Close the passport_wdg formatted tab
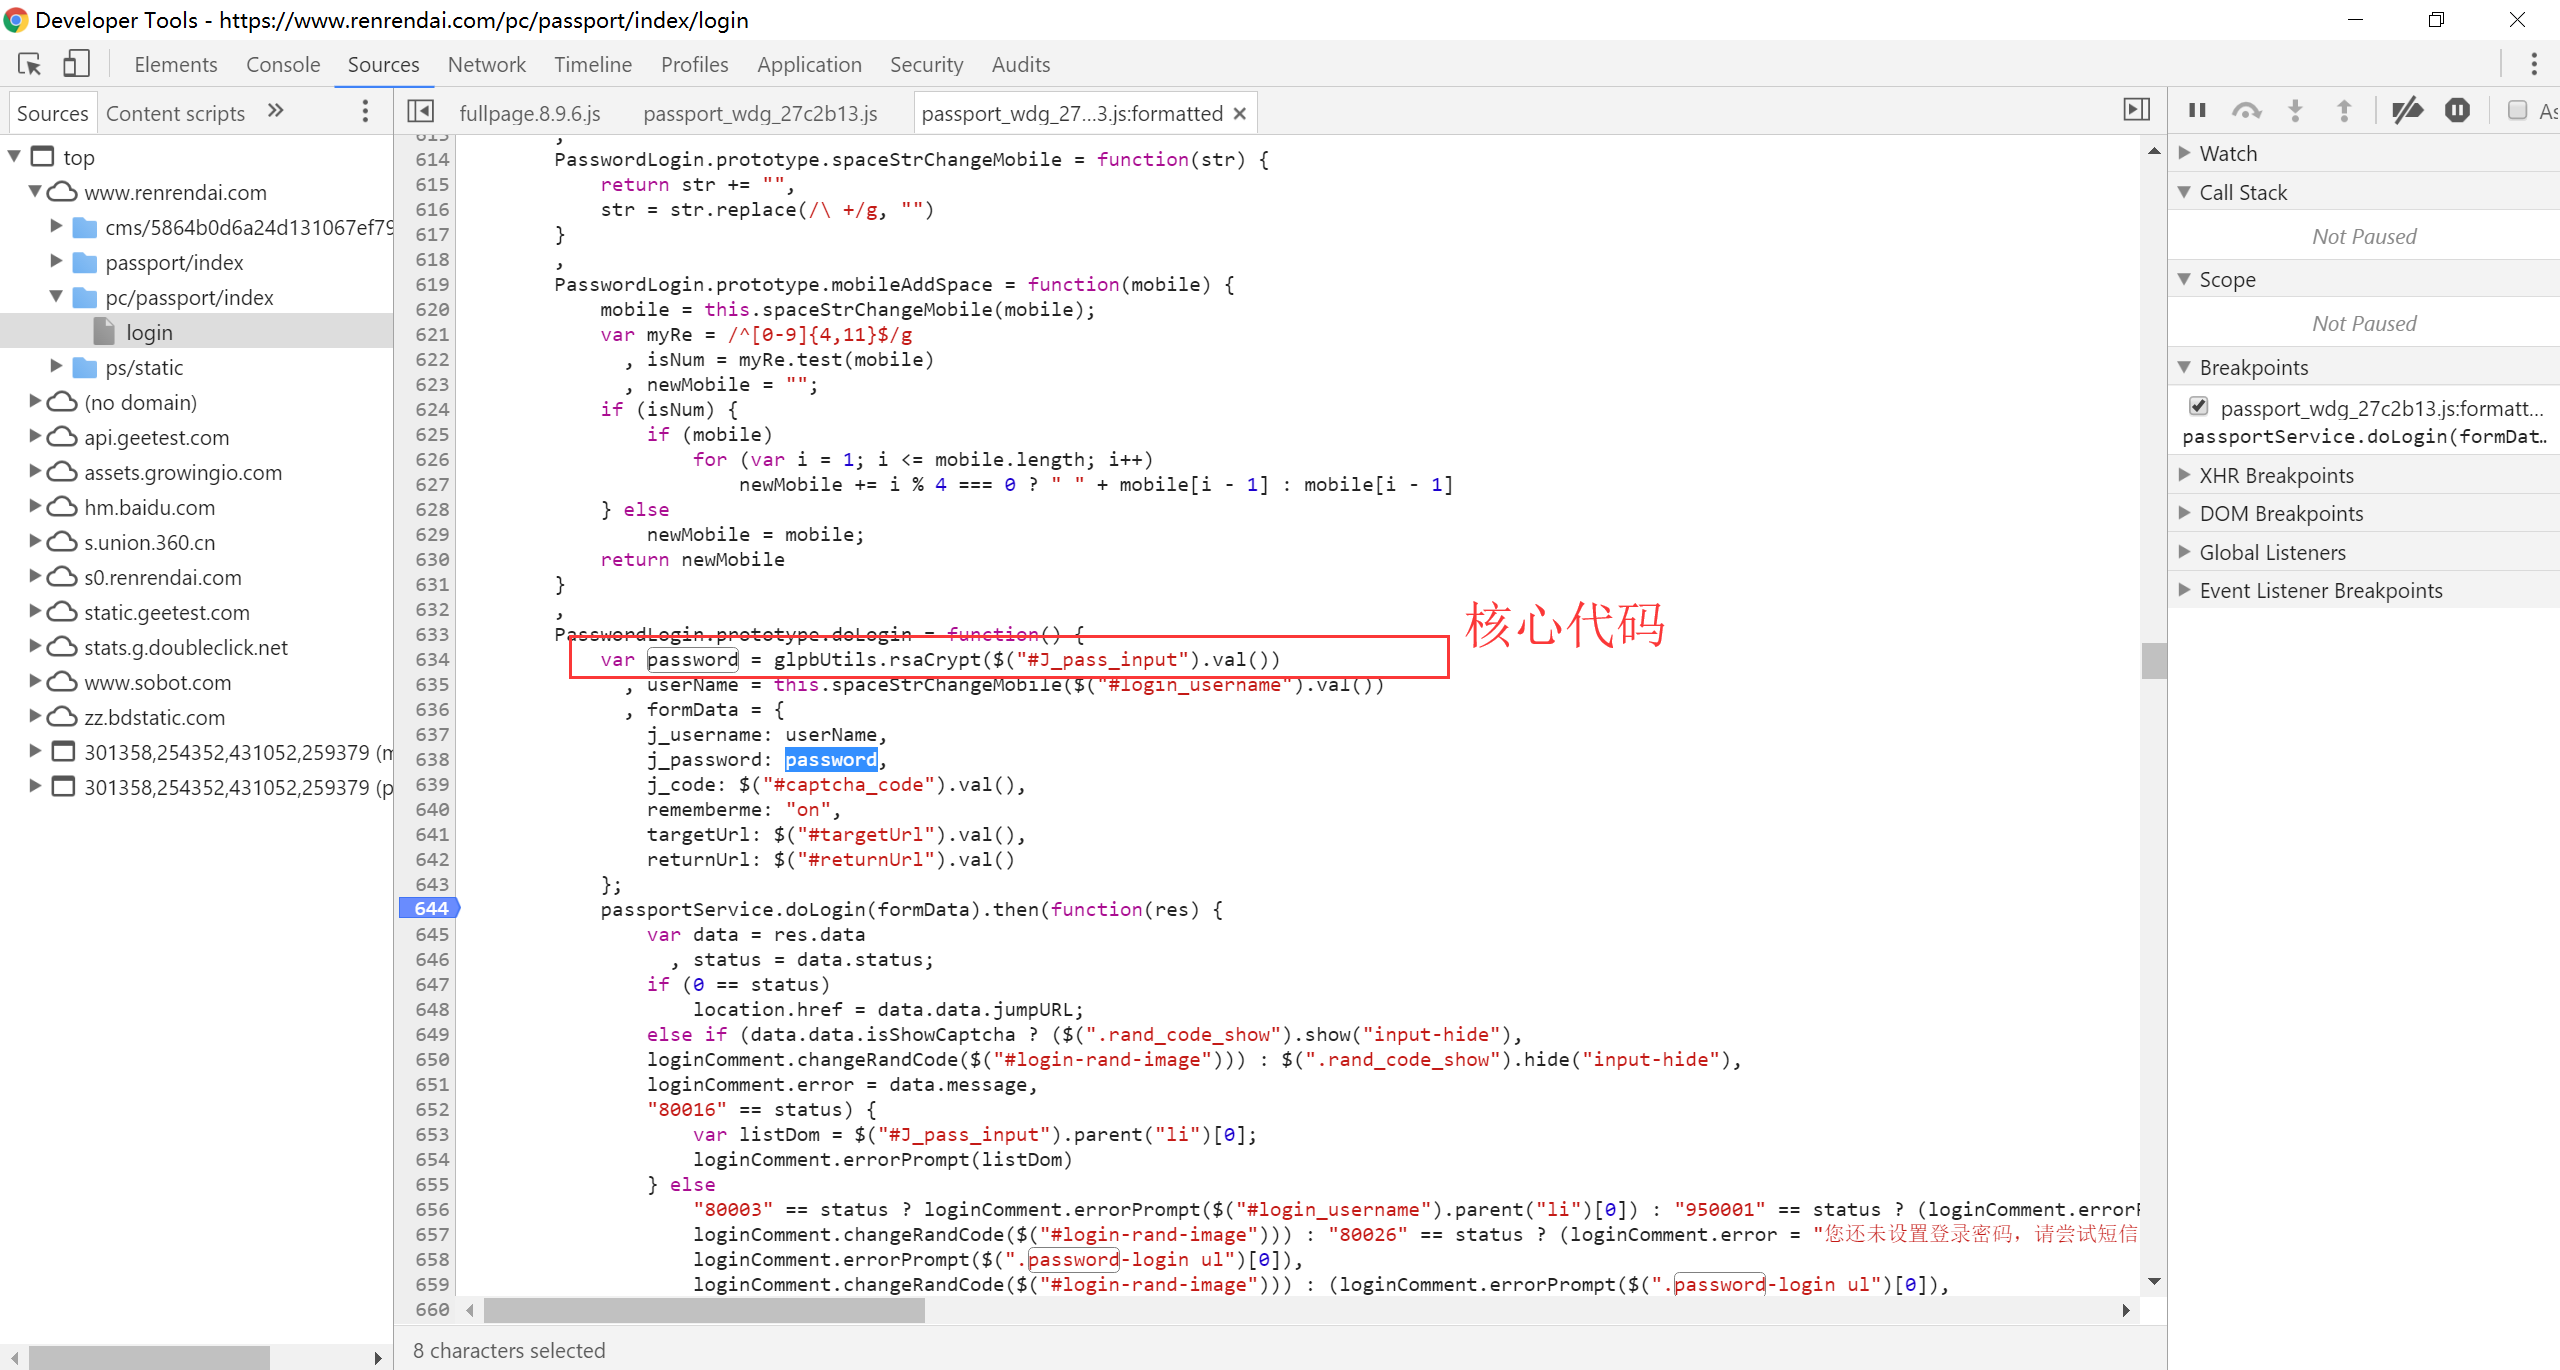This screenshot has width=2560, height=1370. 1240,114
